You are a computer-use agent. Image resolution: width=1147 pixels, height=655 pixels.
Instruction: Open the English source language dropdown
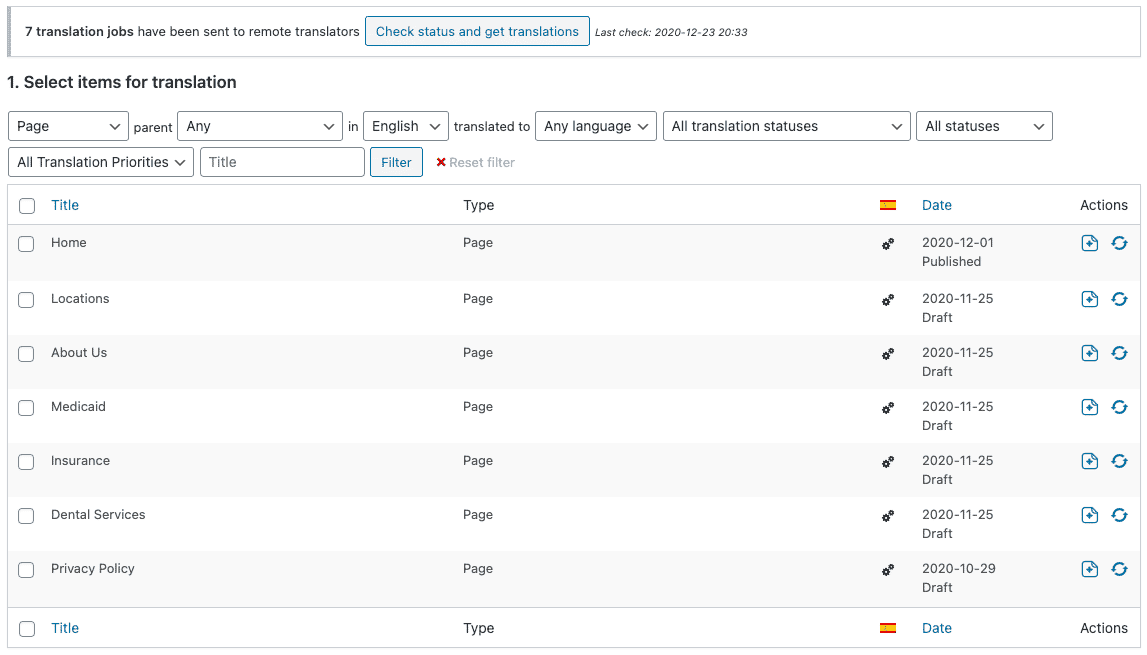pos(405,126)
